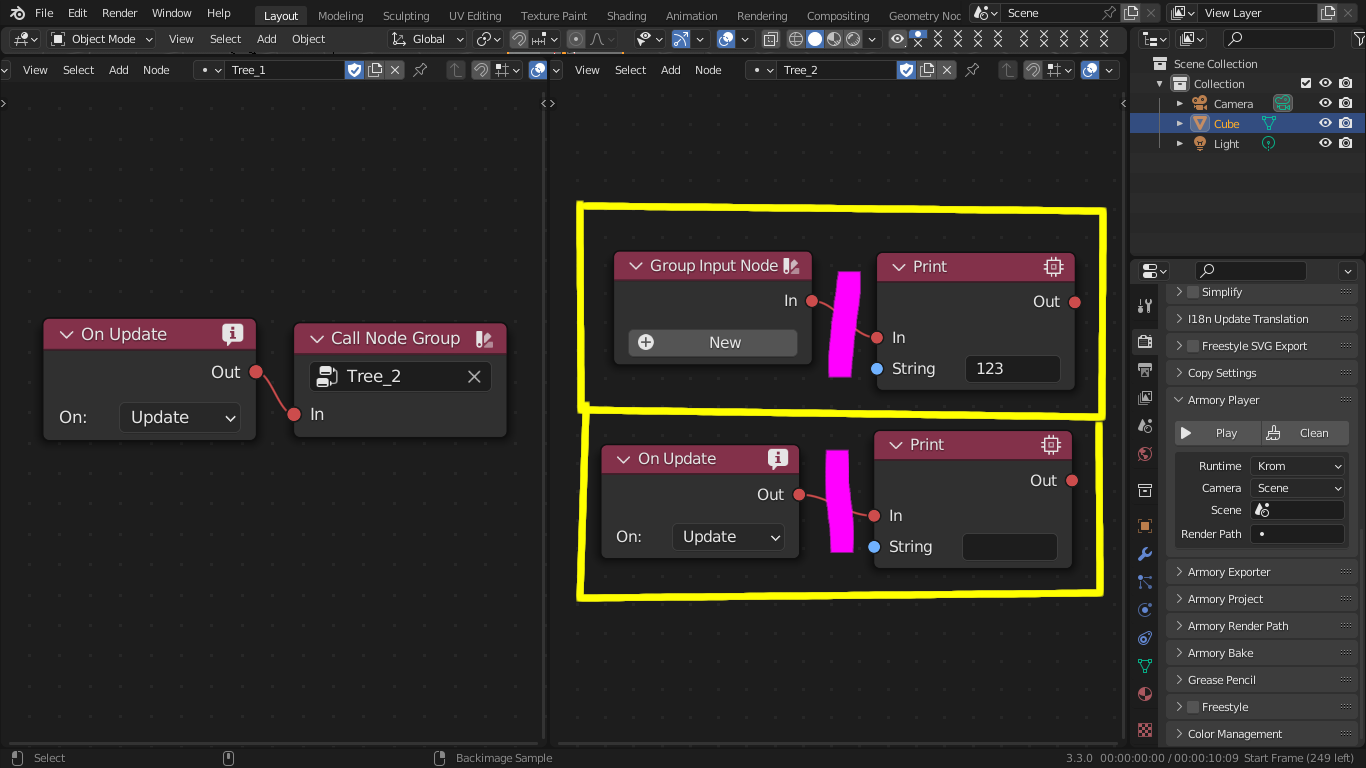Open the Render menu
This screenshot has width=1366, height=768.
pyautogui.click(x=119, y=13)
